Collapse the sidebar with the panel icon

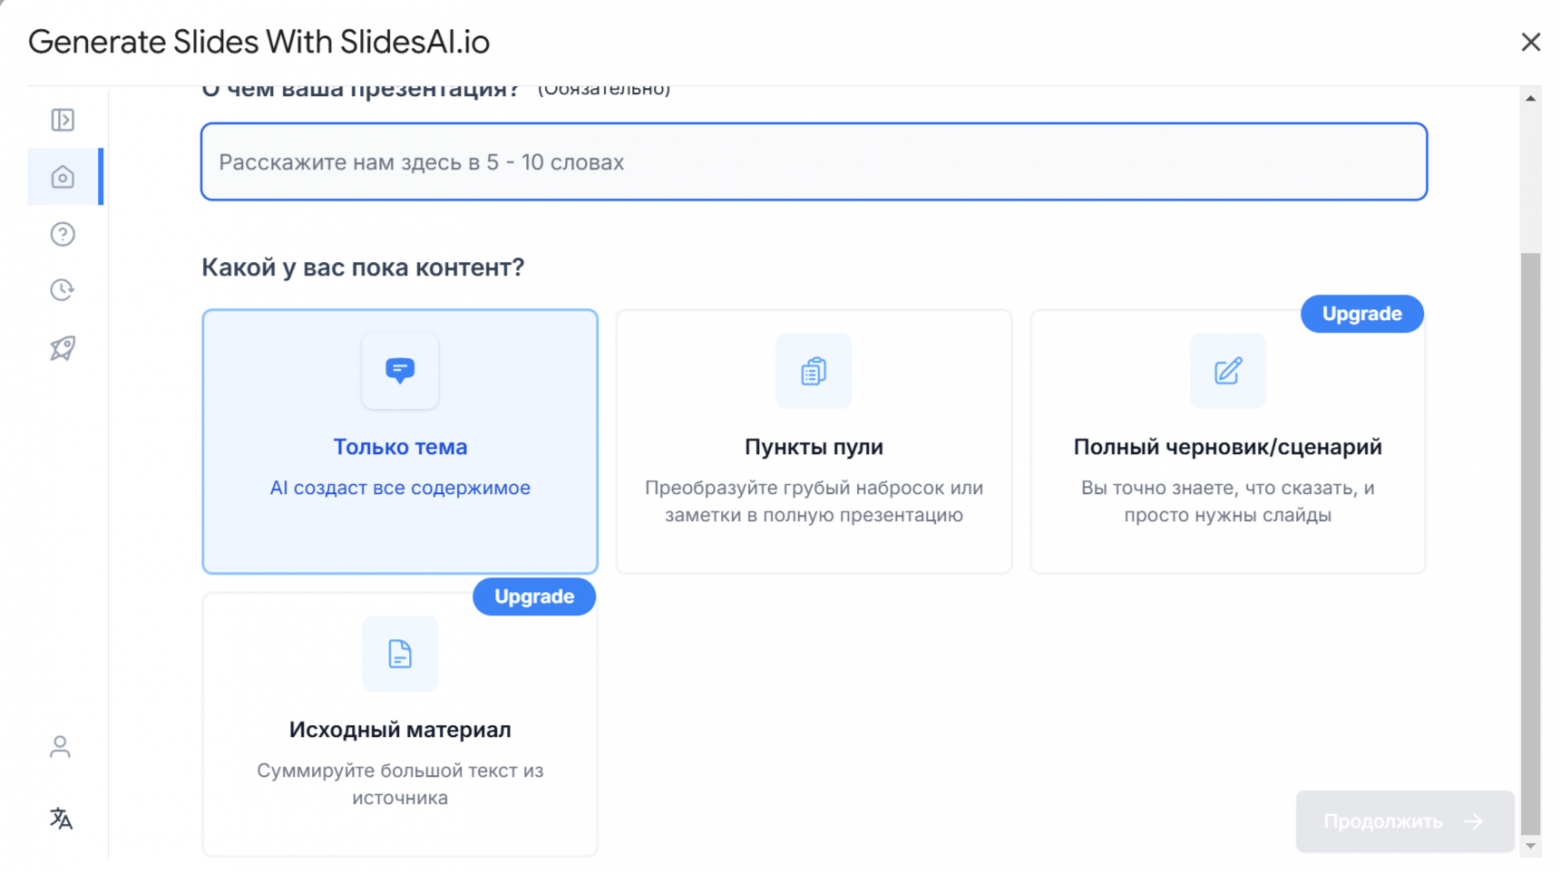click(x=62, y=119)
